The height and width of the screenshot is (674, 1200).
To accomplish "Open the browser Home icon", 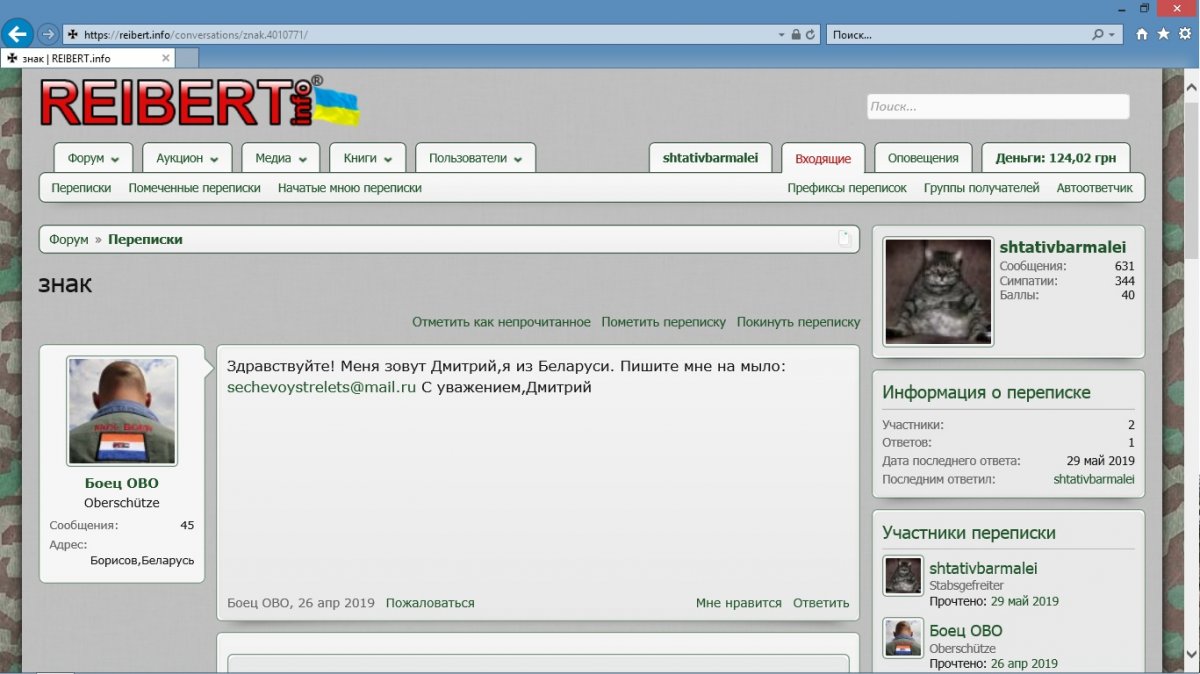I will [x=1142, y=34].
